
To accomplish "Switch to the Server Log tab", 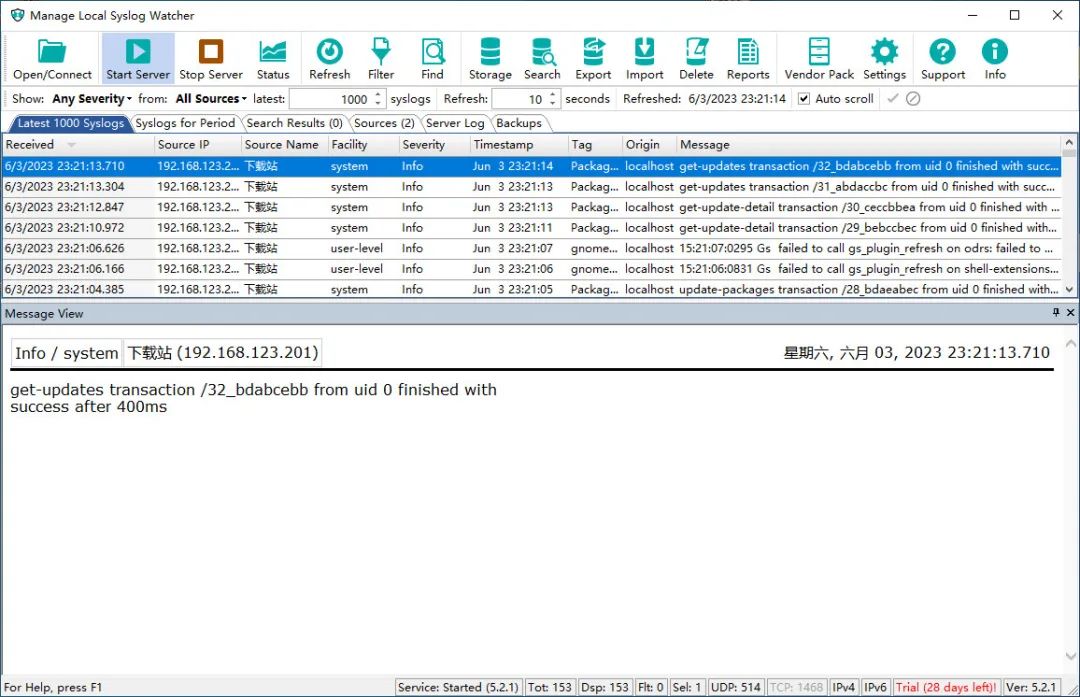I will coord(455,123).
